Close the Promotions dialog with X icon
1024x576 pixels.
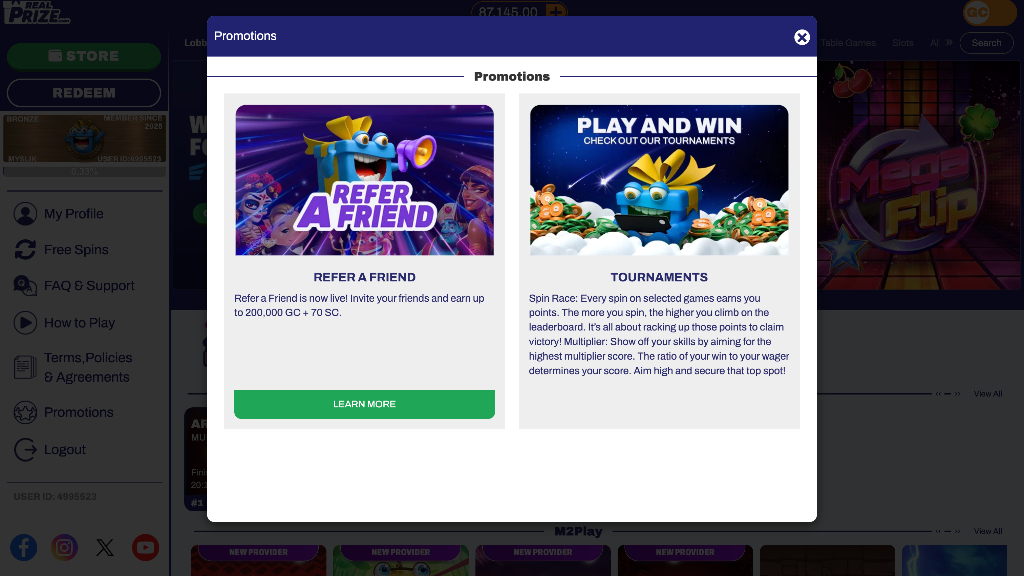802,37
